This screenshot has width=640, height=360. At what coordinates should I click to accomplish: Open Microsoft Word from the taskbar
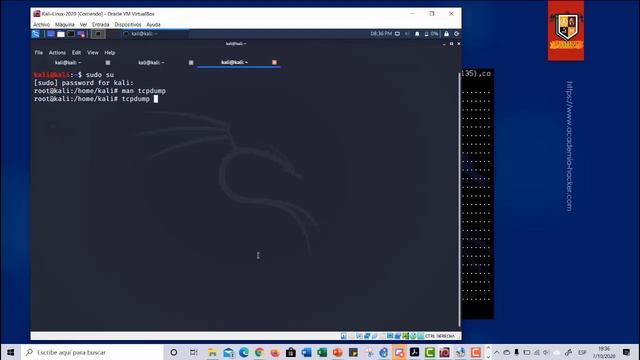click(x=306, y=352)
